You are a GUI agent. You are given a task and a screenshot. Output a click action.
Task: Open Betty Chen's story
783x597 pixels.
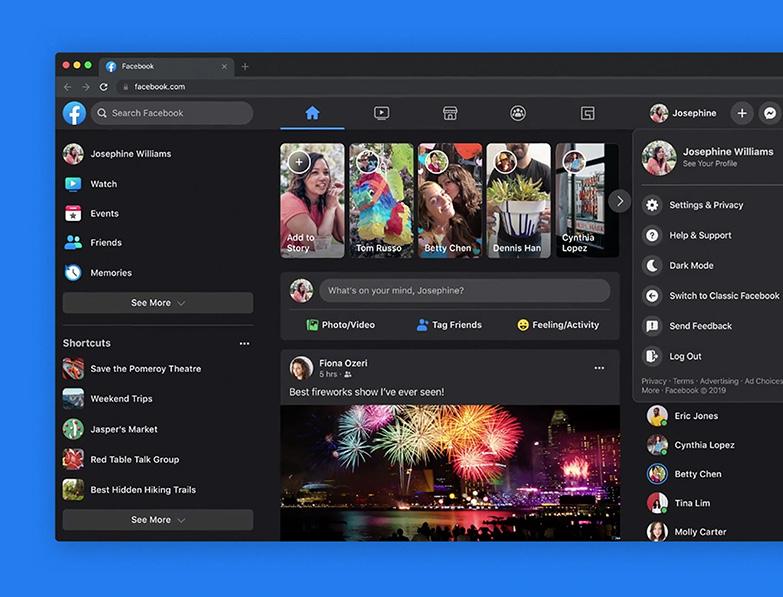[450, 201]
